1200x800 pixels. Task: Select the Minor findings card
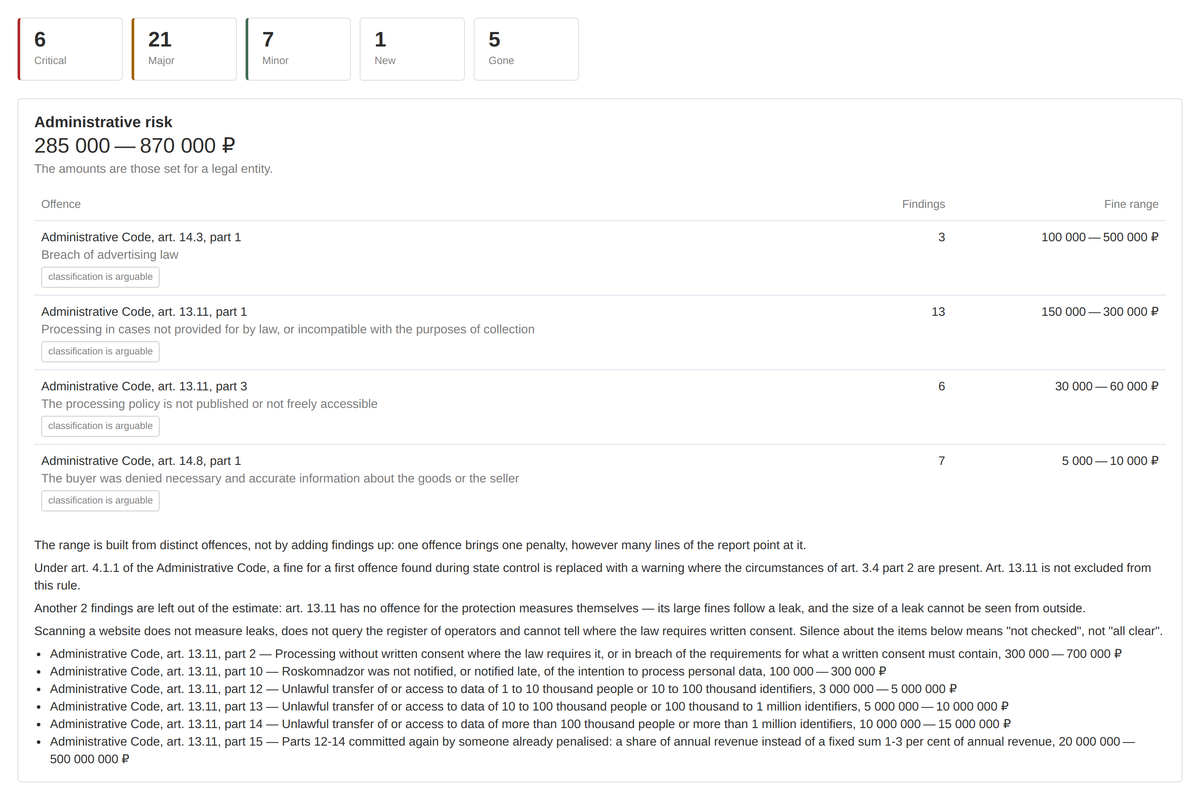click(298, 49)
